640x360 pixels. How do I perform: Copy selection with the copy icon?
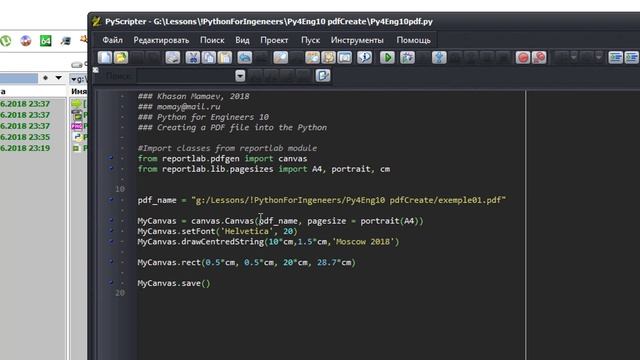tap(209, 58)
